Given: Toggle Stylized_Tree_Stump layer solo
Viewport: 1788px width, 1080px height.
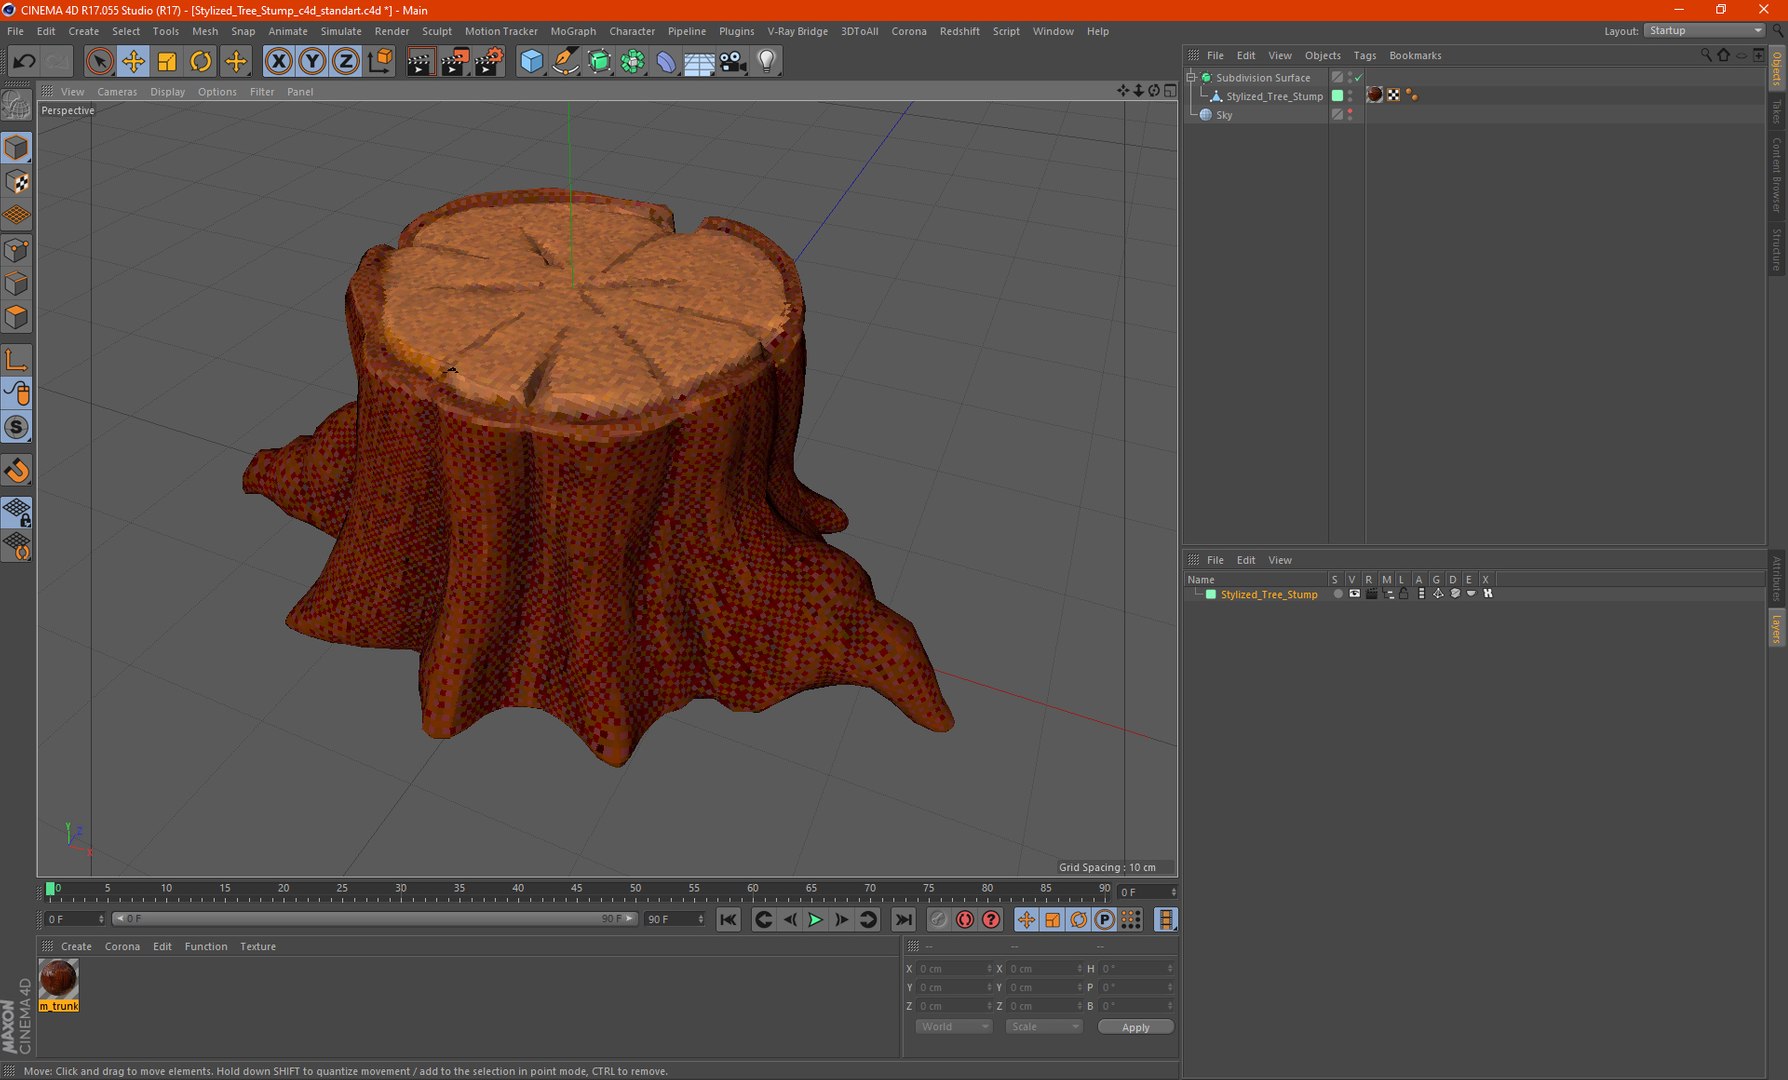Looking at the screenshot, I should pyautogui.click(x=1338, y=594).
